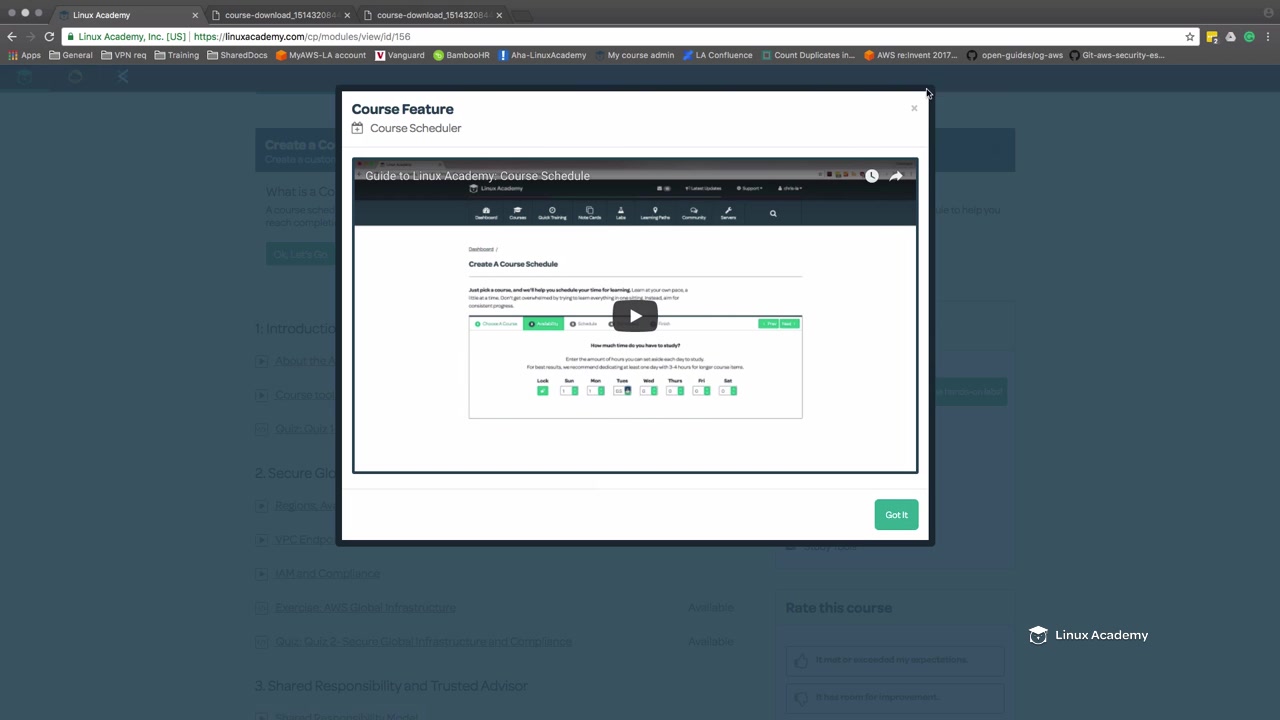
Task: Close the last course-download tab
Action: pyautogui.click(x=499, y=15)
